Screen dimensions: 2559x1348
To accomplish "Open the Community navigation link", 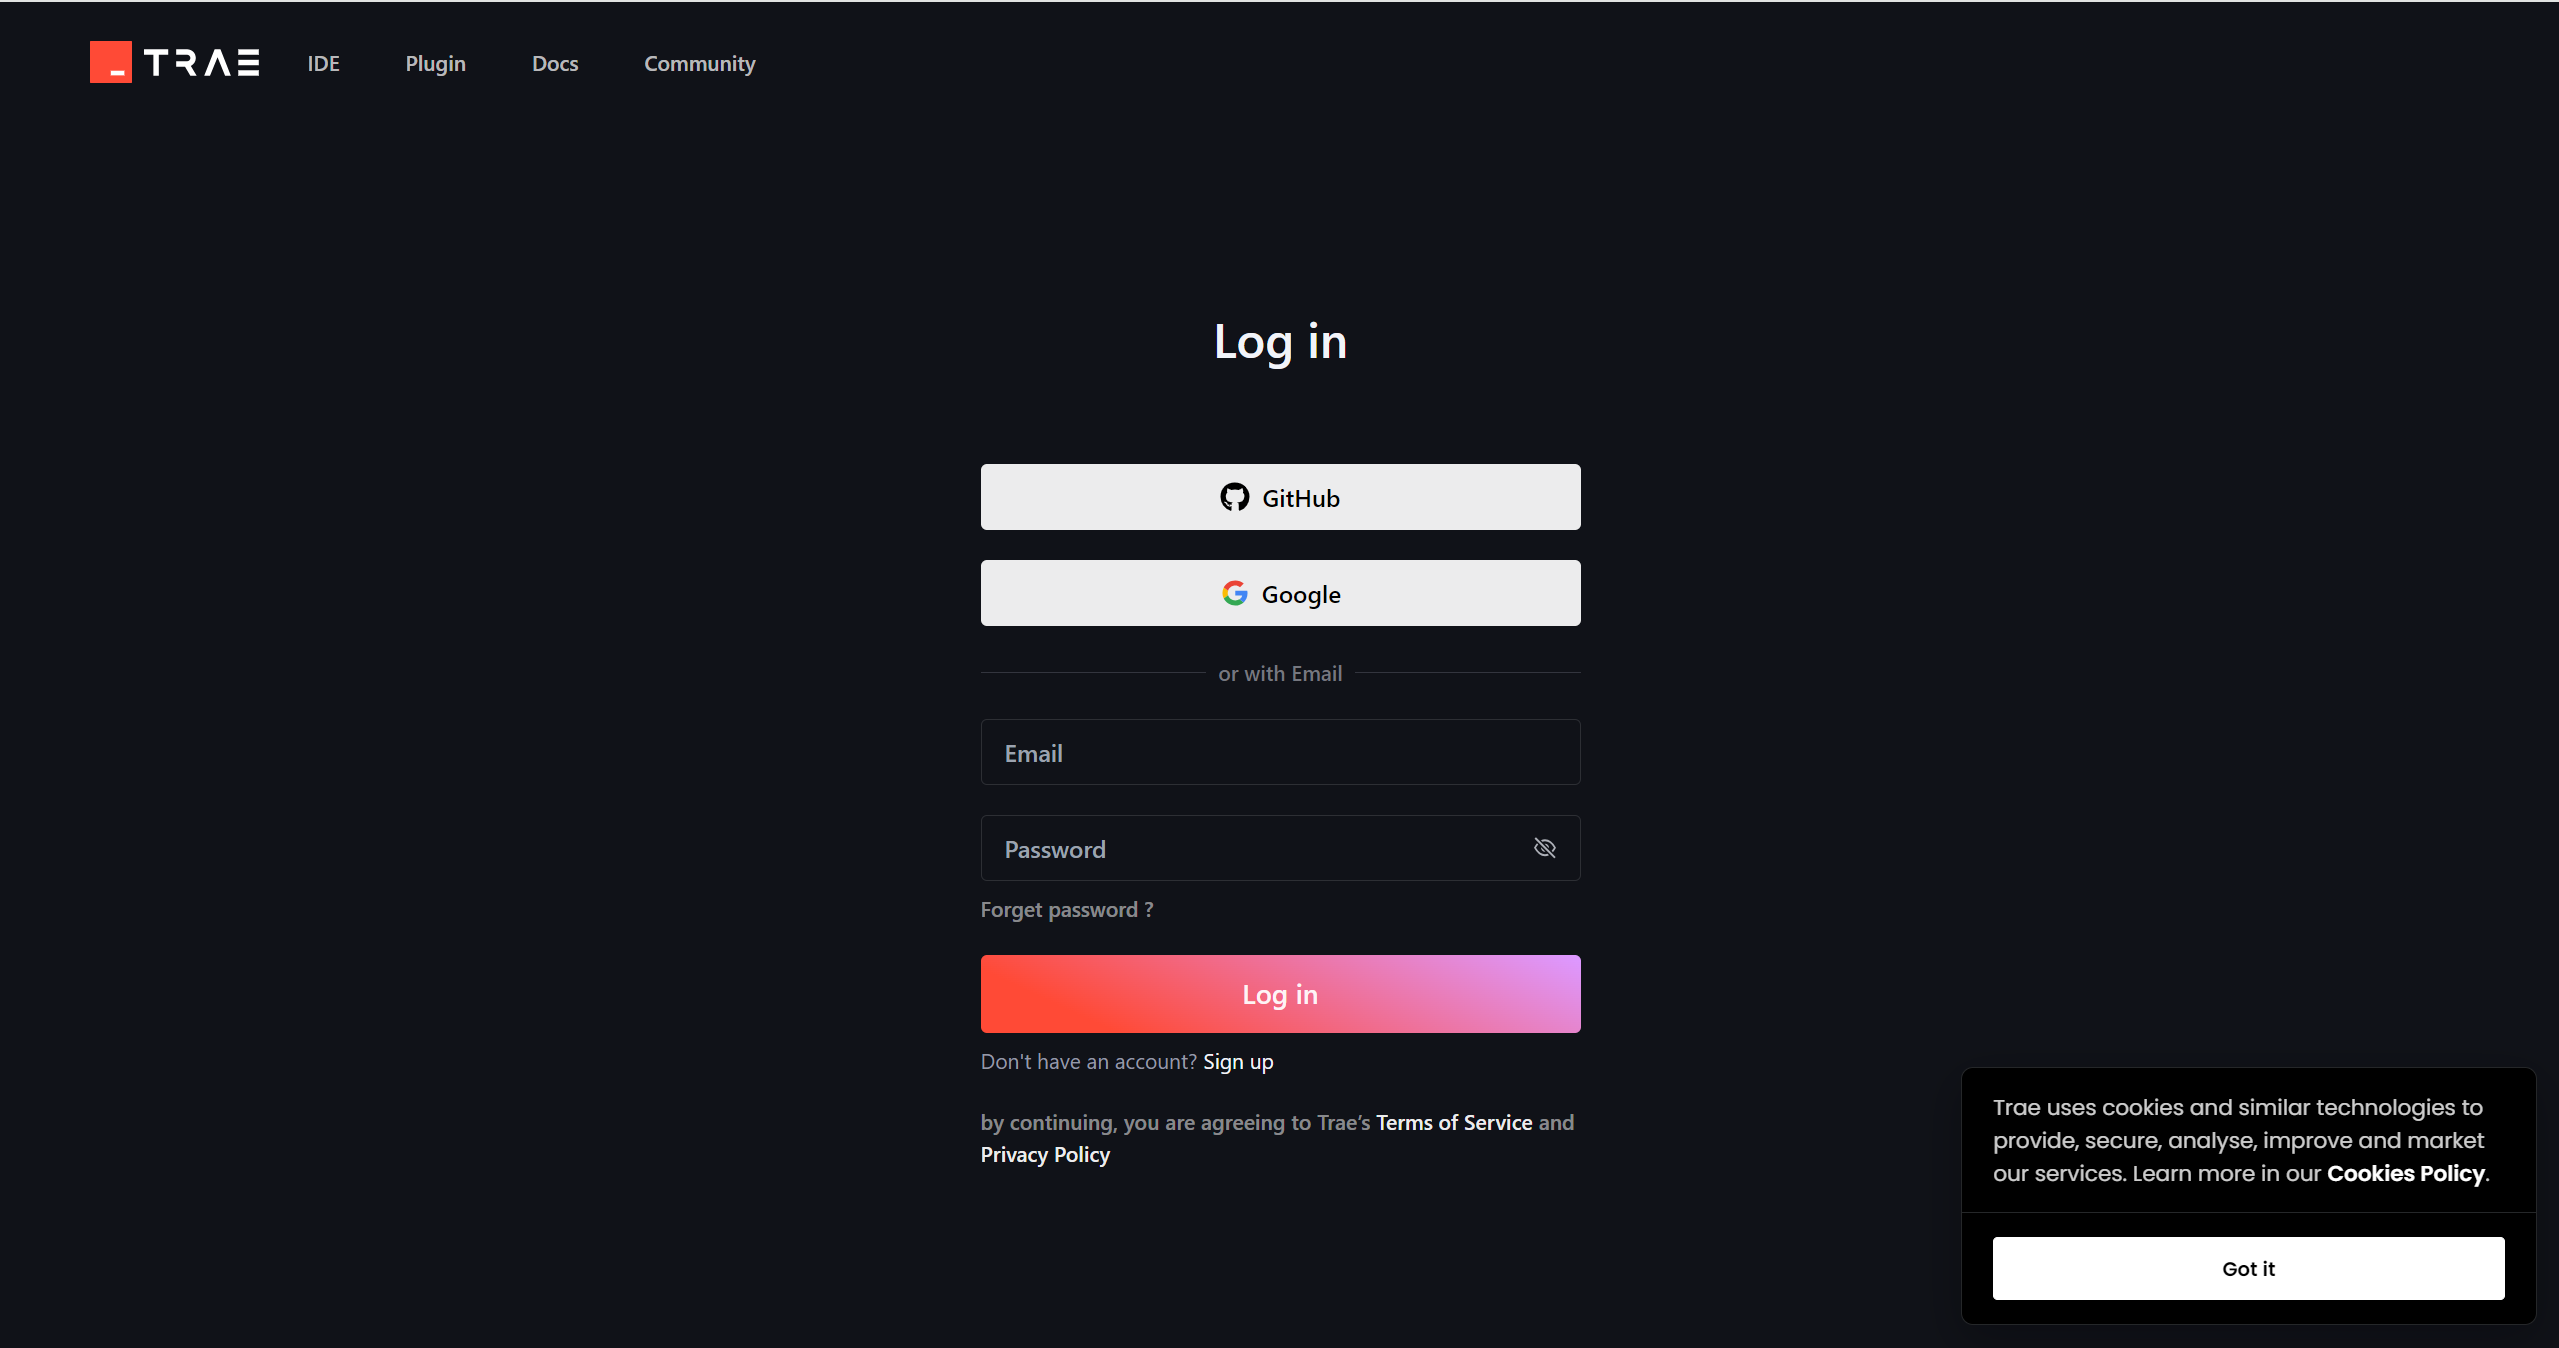I will tap(699, 63).
